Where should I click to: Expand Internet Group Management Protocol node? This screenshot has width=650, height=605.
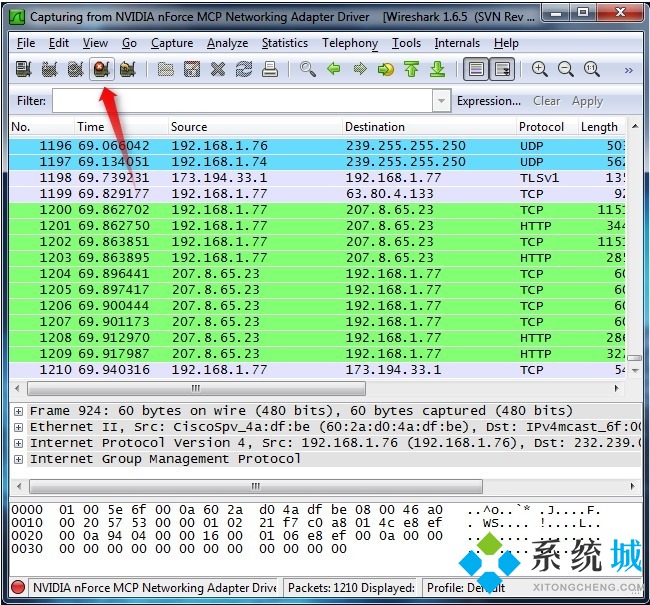click(x=18, y=459)
